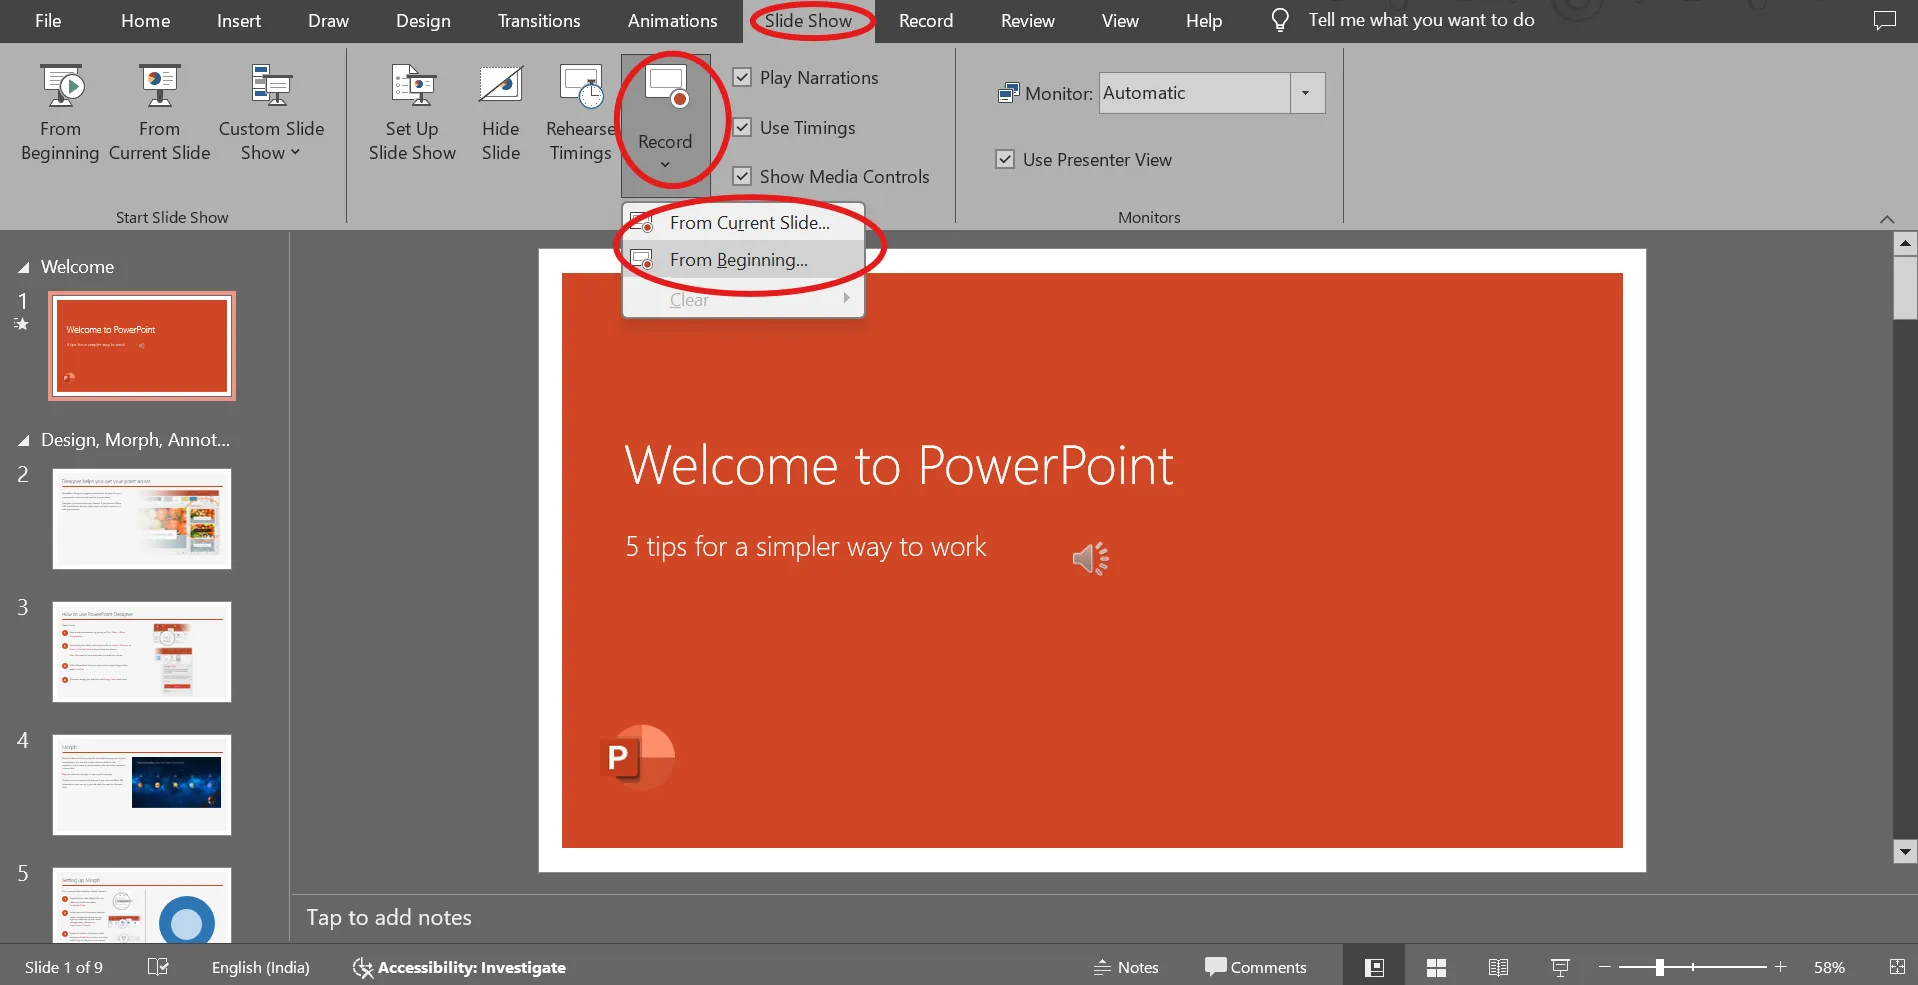The height and width of the screenshot is (985, 1918).
Task: Click the audio speaker icon on slide
Action: pyautogui.click(x=1091, y=558)
